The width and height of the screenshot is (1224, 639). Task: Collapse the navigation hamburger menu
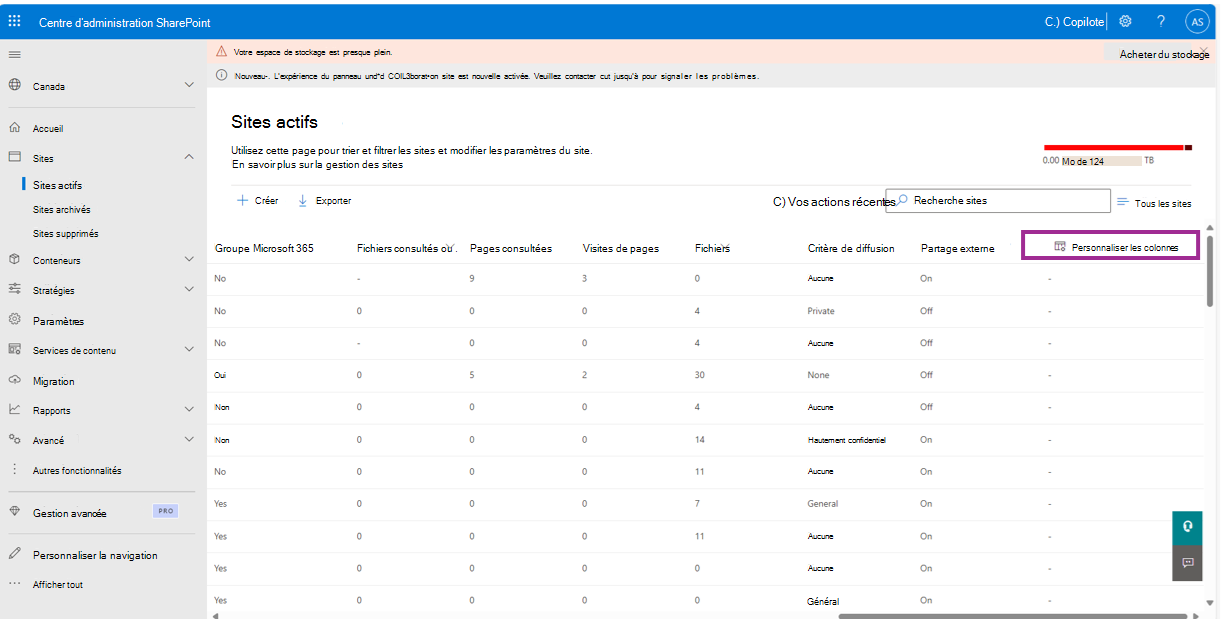(x=14, y=54)
